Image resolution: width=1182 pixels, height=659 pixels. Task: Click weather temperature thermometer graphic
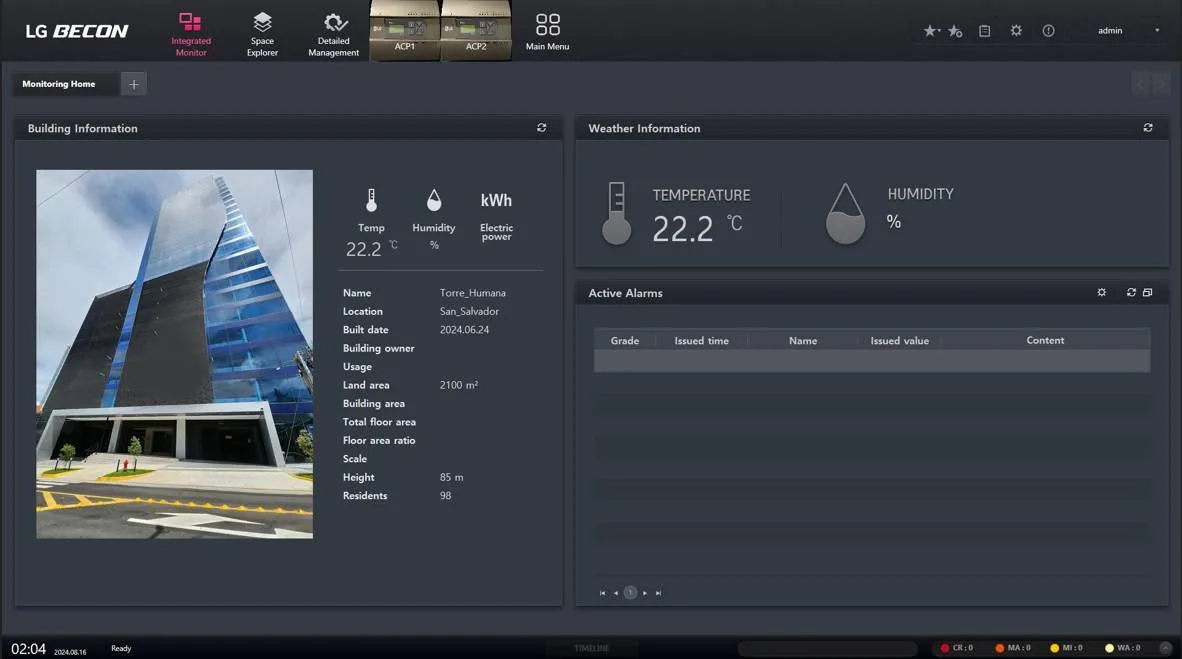tap(617, 213)
